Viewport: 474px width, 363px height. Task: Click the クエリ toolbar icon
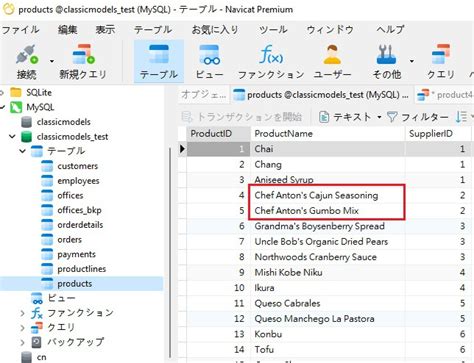(x=441, y=54)
